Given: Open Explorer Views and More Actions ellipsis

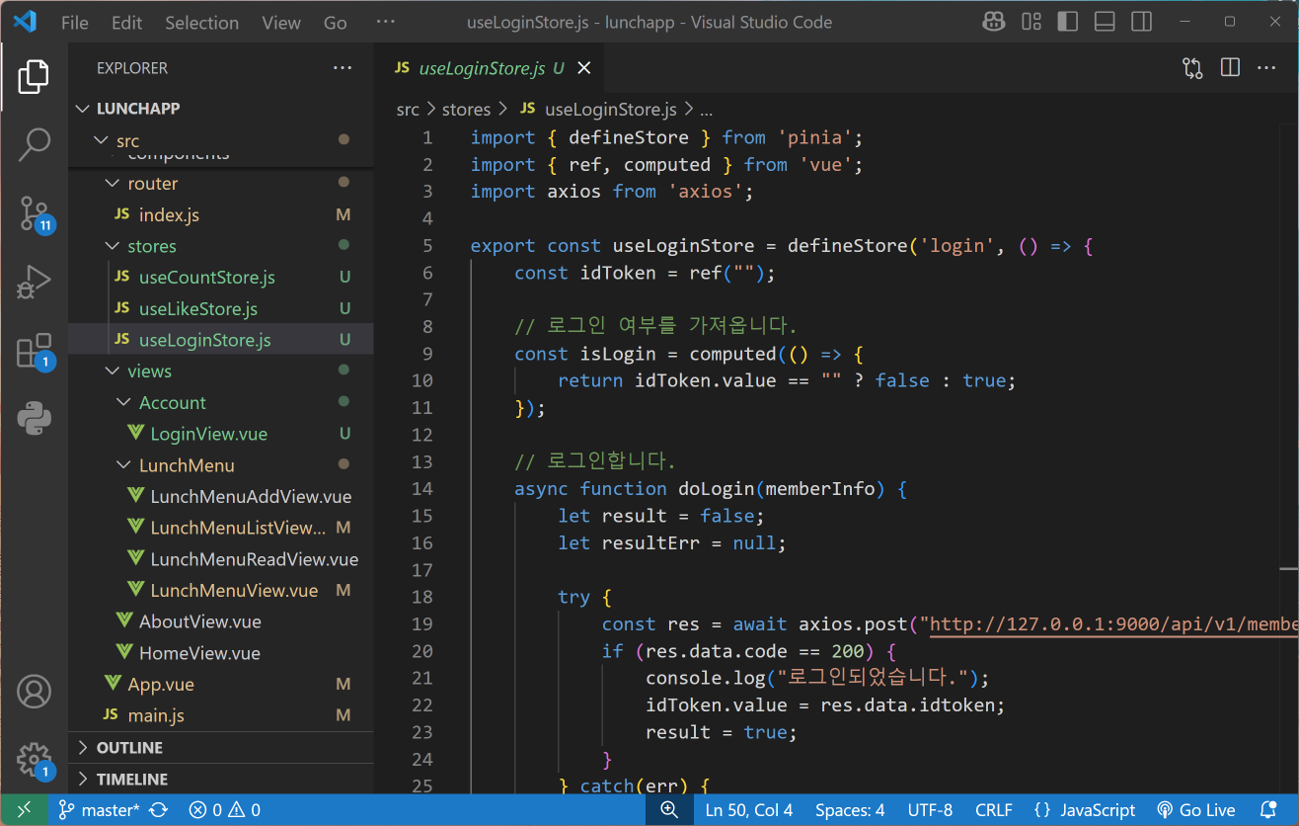Looking at the screenshot, I should (343, 68).
